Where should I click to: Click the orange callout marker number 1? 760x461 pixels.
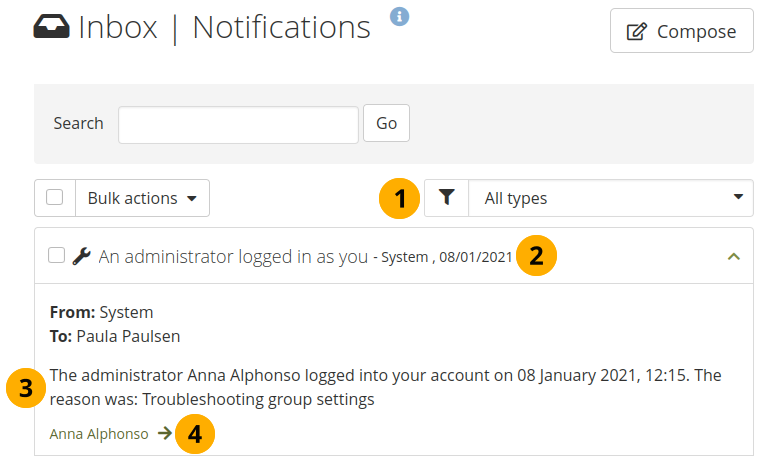pyautogui.click(x=400, y=198)
